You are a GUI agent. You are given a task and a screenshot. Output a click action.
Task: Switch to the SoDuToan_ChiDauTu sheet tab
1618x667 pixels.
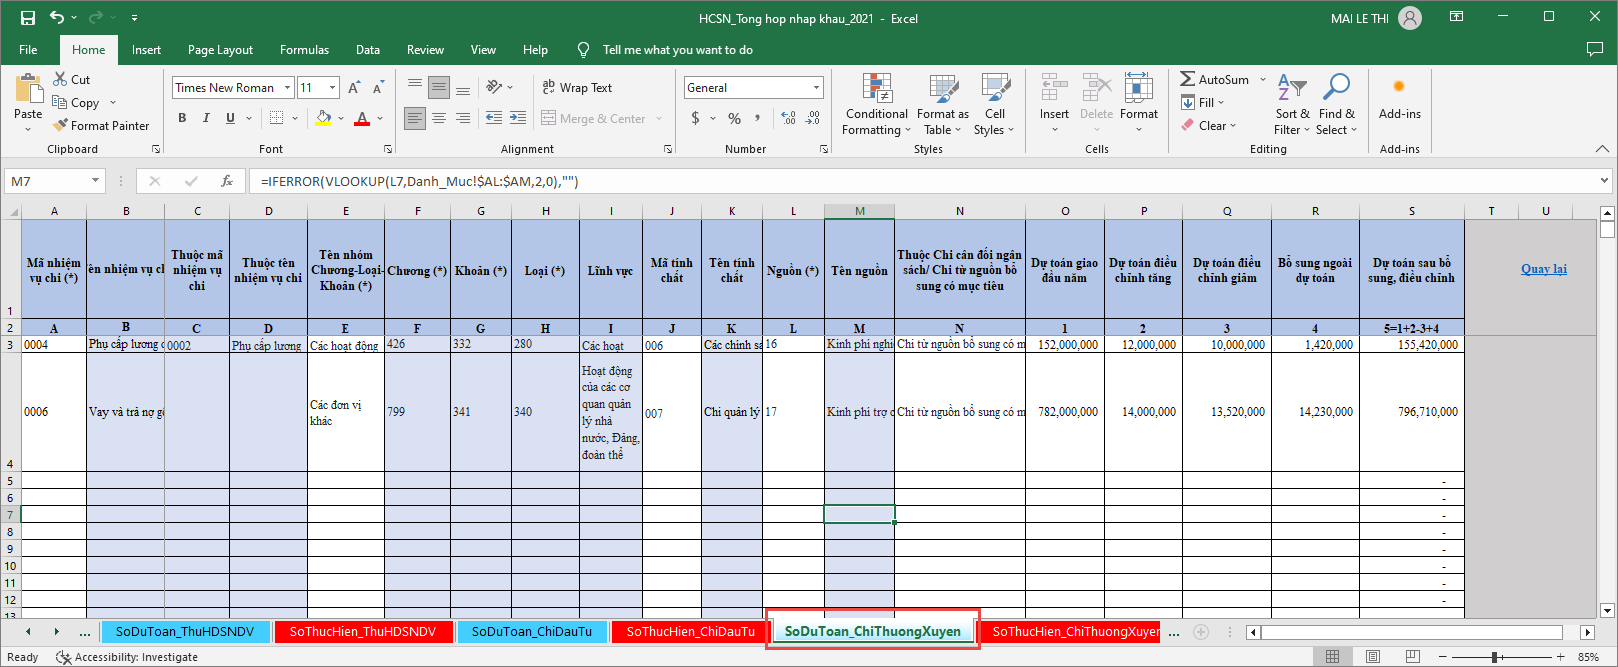(x=531, y=632)
